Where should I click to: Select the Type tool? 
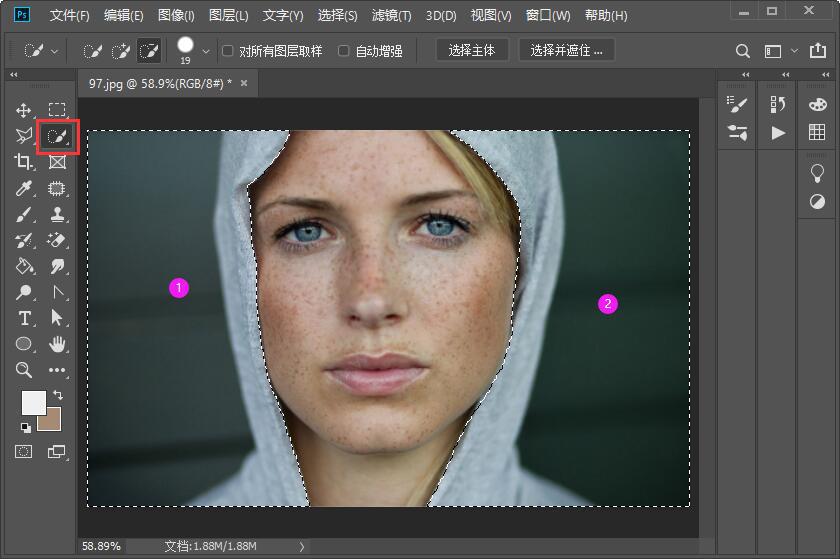point(24,318)
